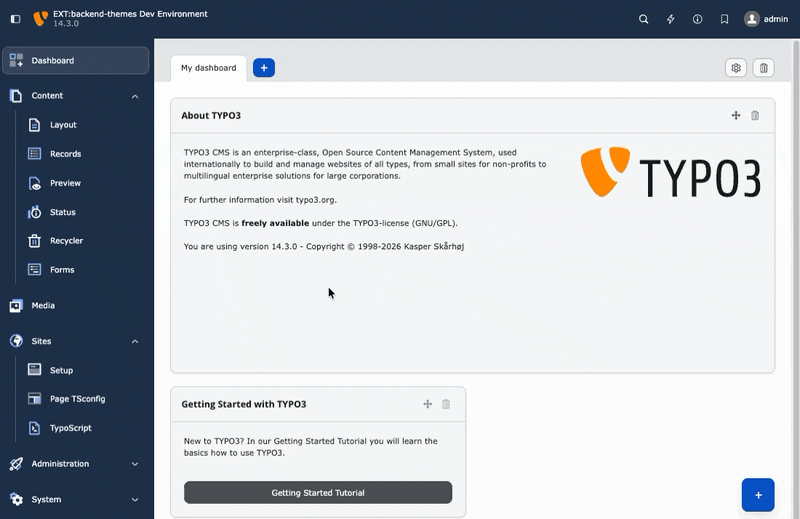Image resolution: width=800 pixels, height=519 pixels.
Task: Open the search icon in top bar
Action: coord(643,19)
